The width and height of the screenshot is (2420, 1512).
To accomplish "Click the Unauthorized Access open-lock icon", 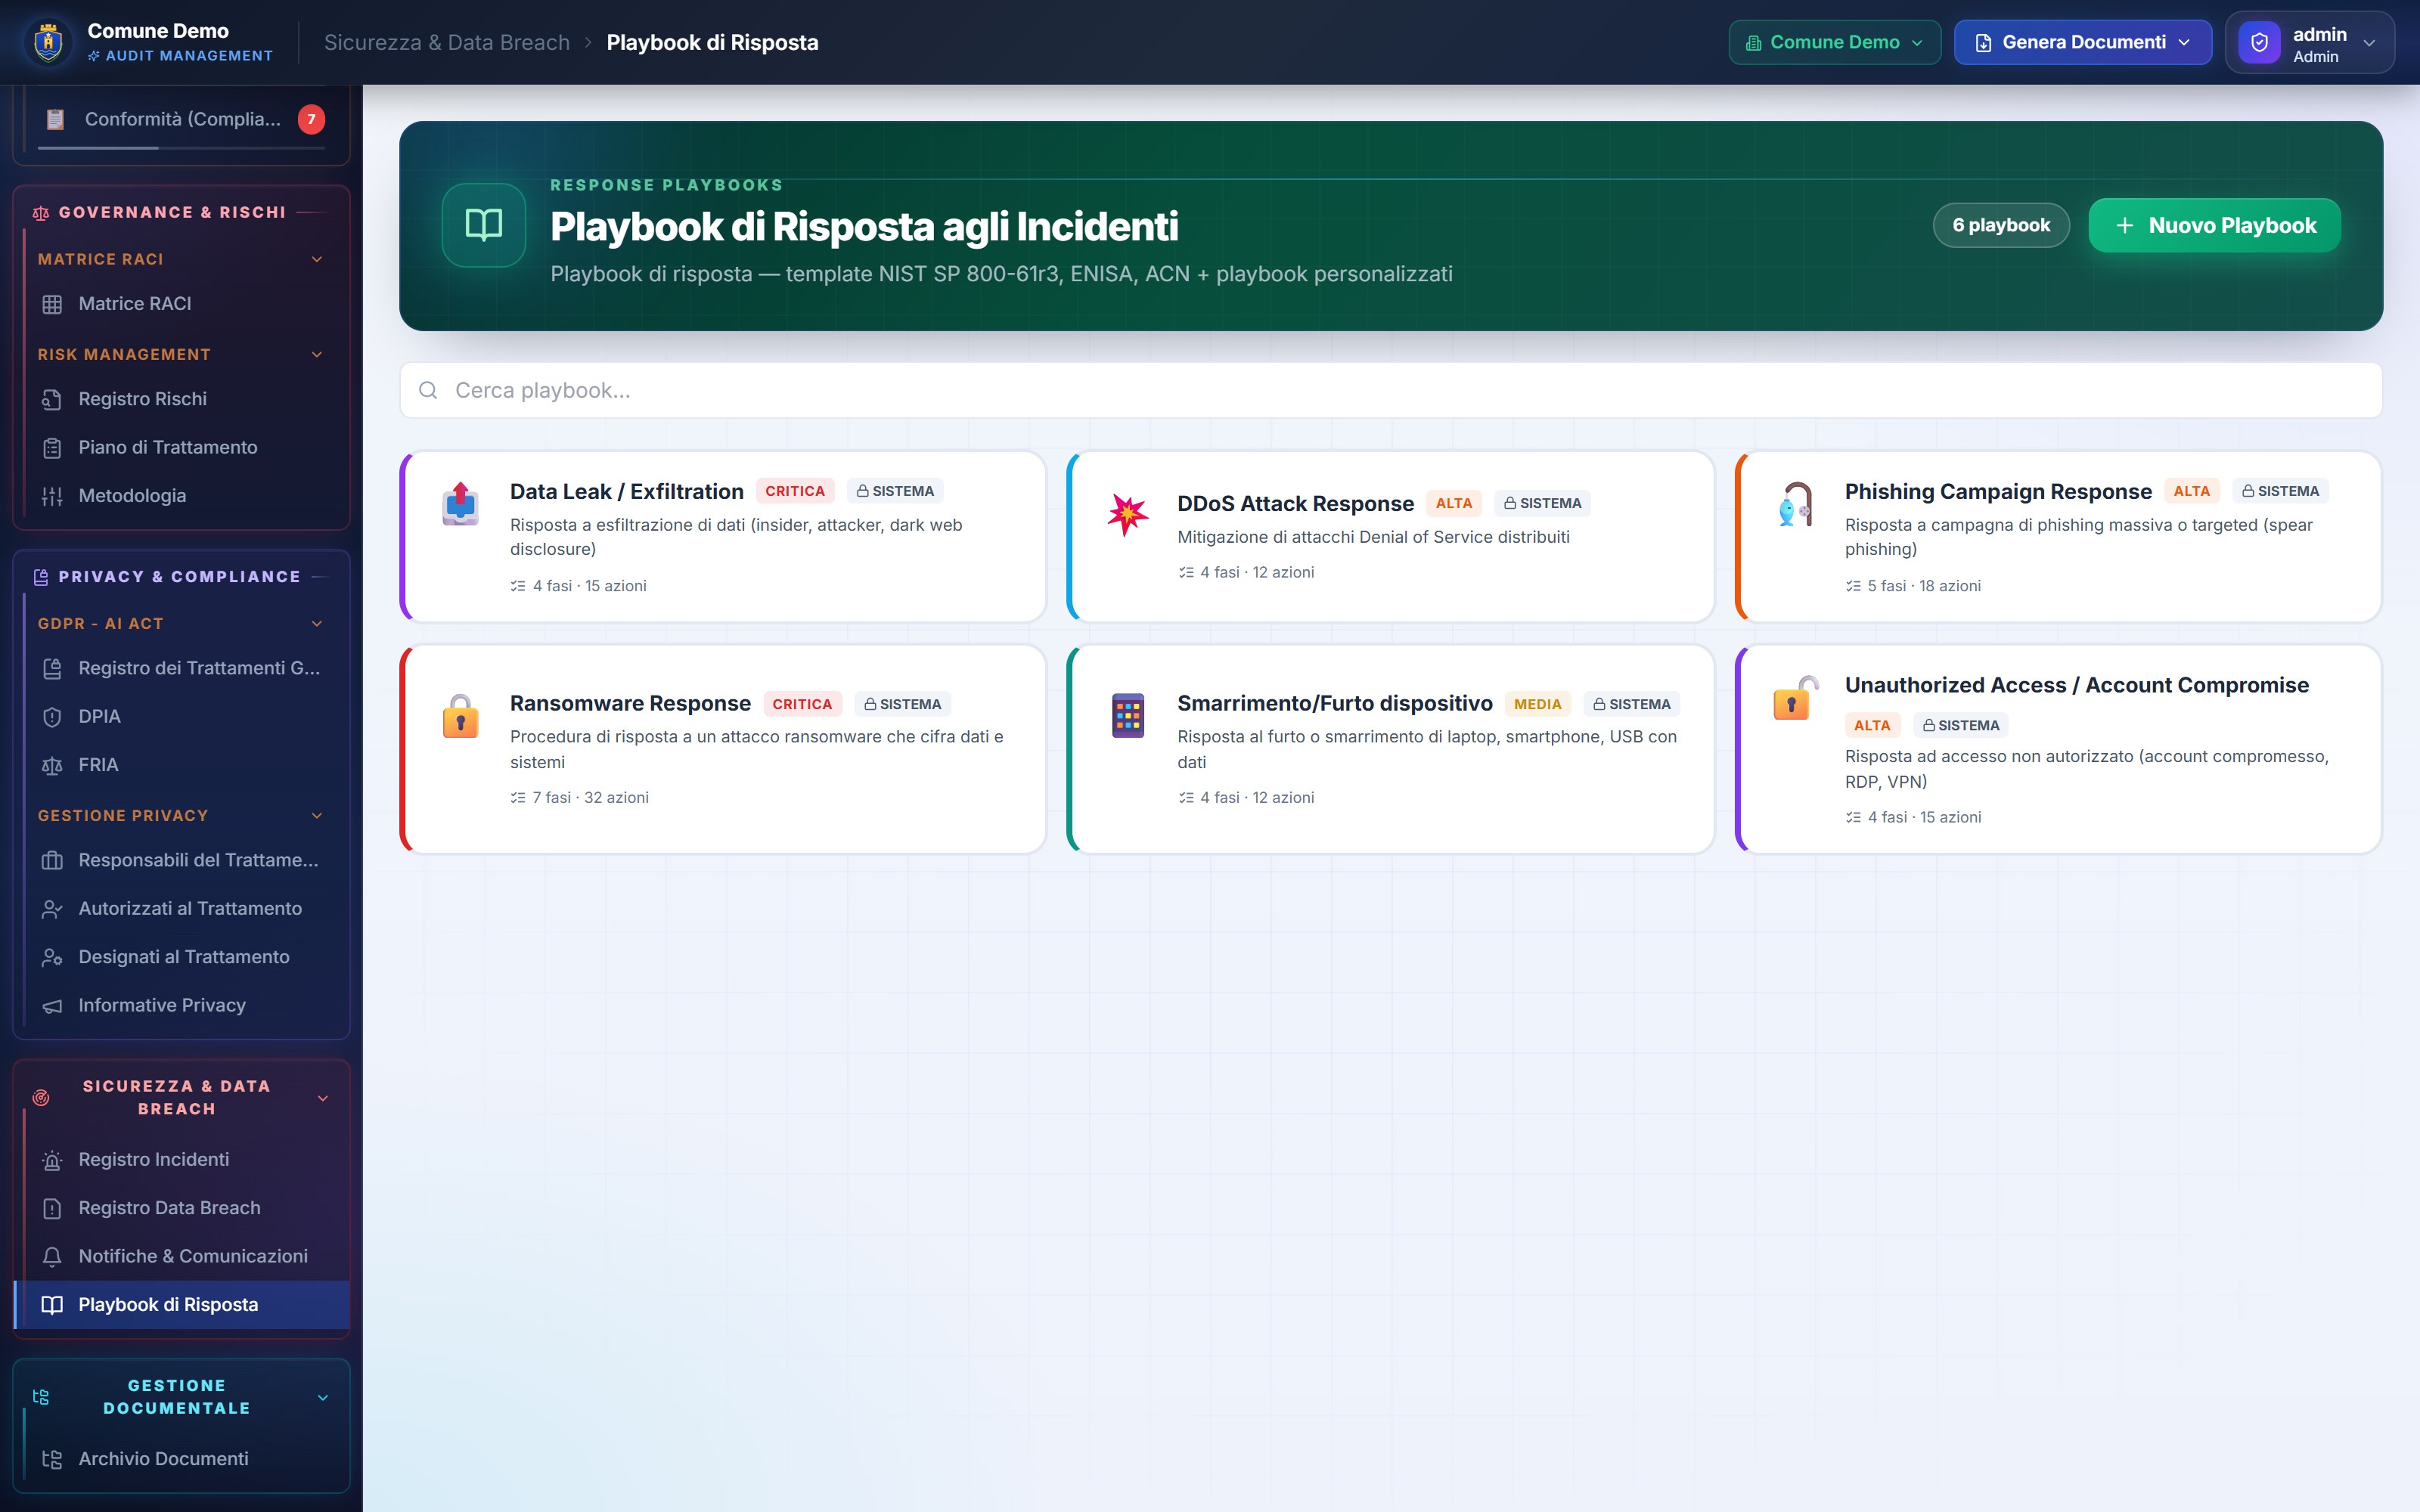I will click(1796, 697).
